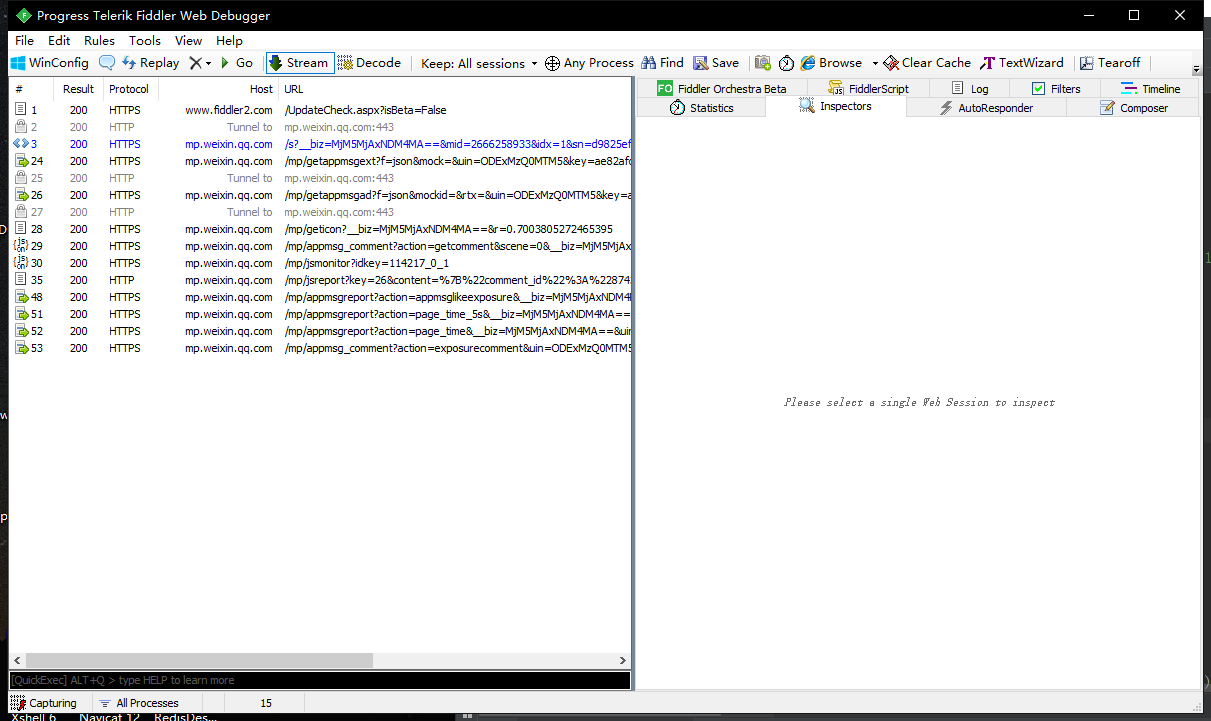Click the lock icon of session 27

coord(20,212)
